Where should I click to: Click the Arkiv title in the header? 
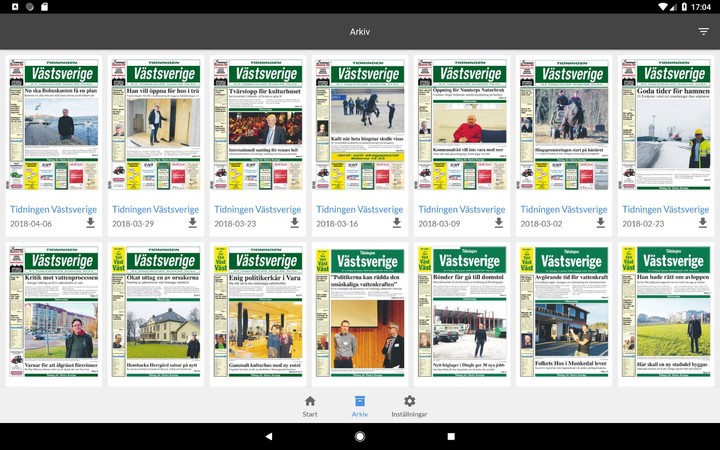360,32
